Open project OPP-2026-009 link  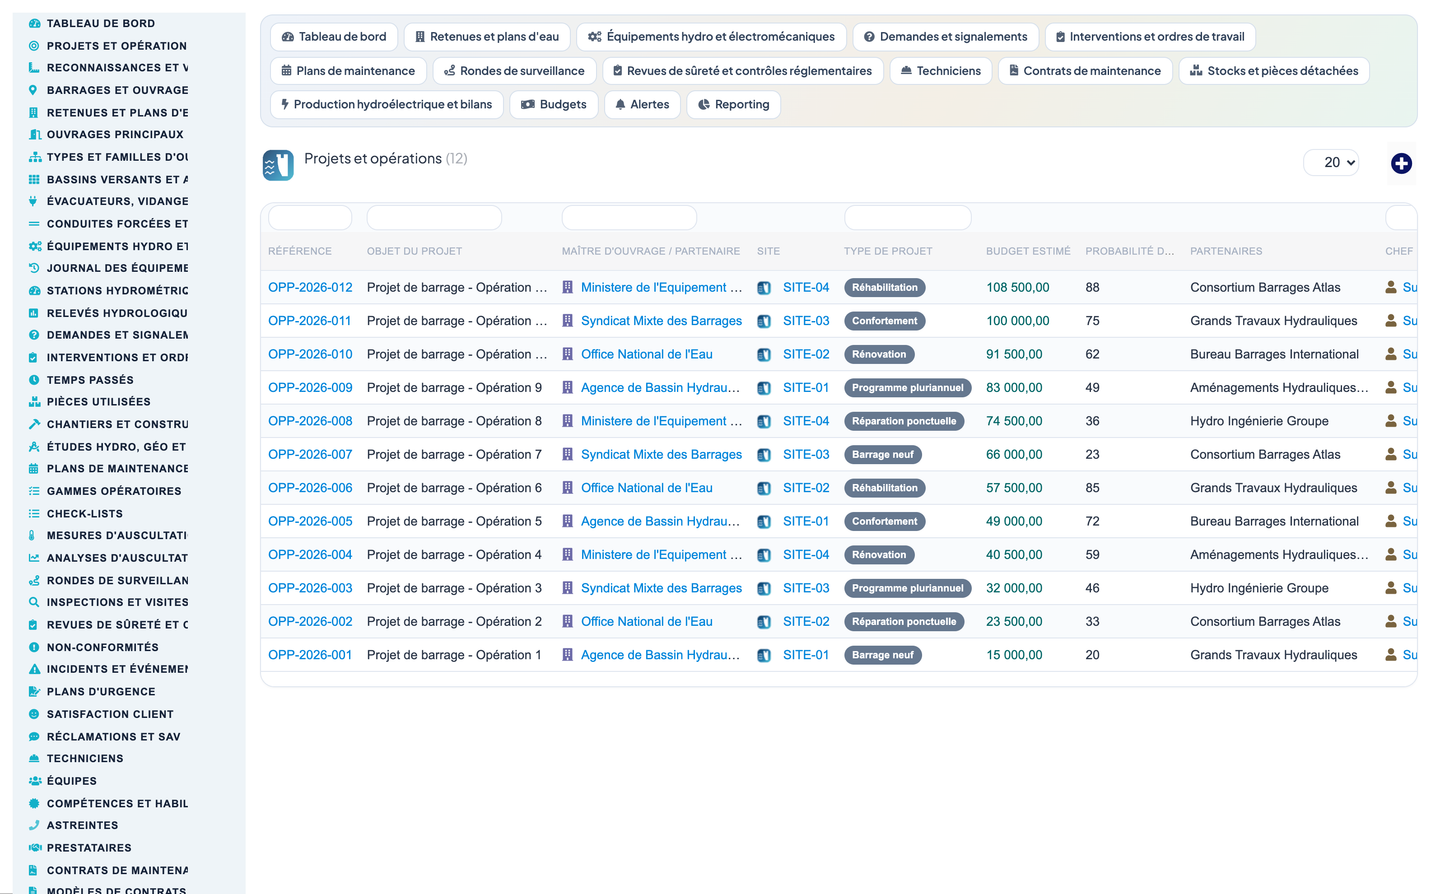(310, 388)
